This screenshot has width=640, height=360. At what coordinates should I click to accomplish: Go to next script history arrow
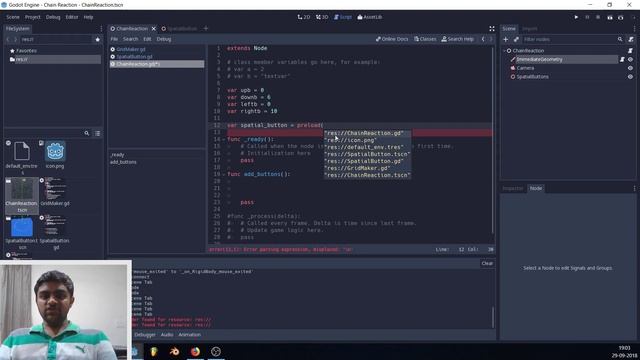coord(491,39)
